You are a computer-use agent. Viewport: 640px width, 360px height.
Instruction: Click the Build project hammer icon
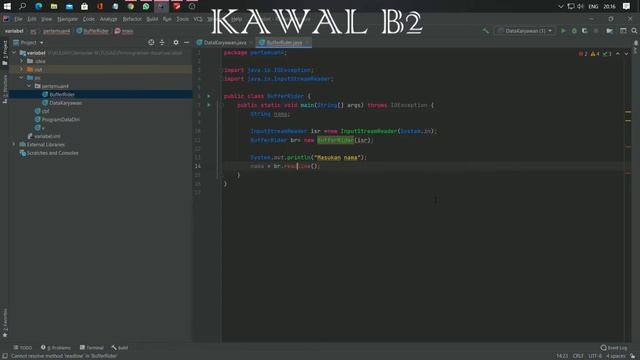[485, 31]
